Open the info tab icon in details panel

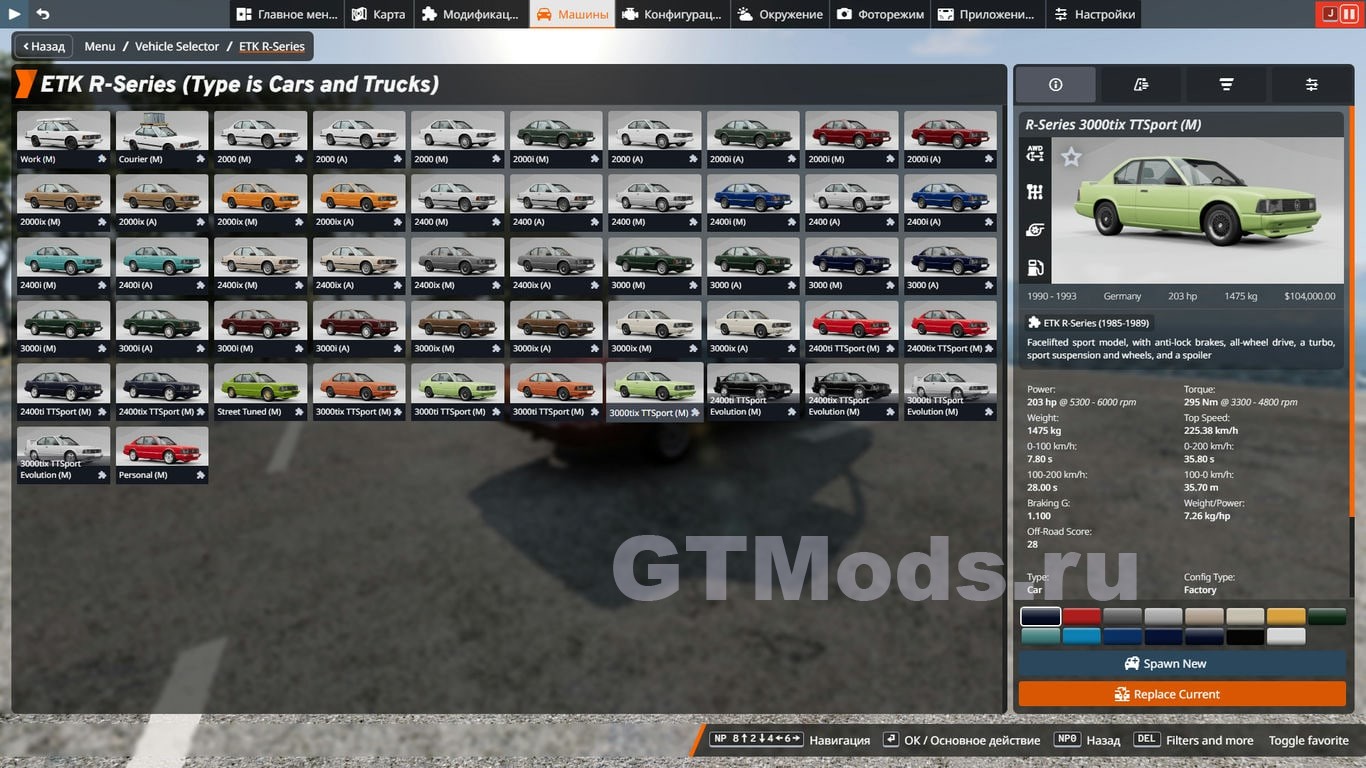coord(1055,85)
